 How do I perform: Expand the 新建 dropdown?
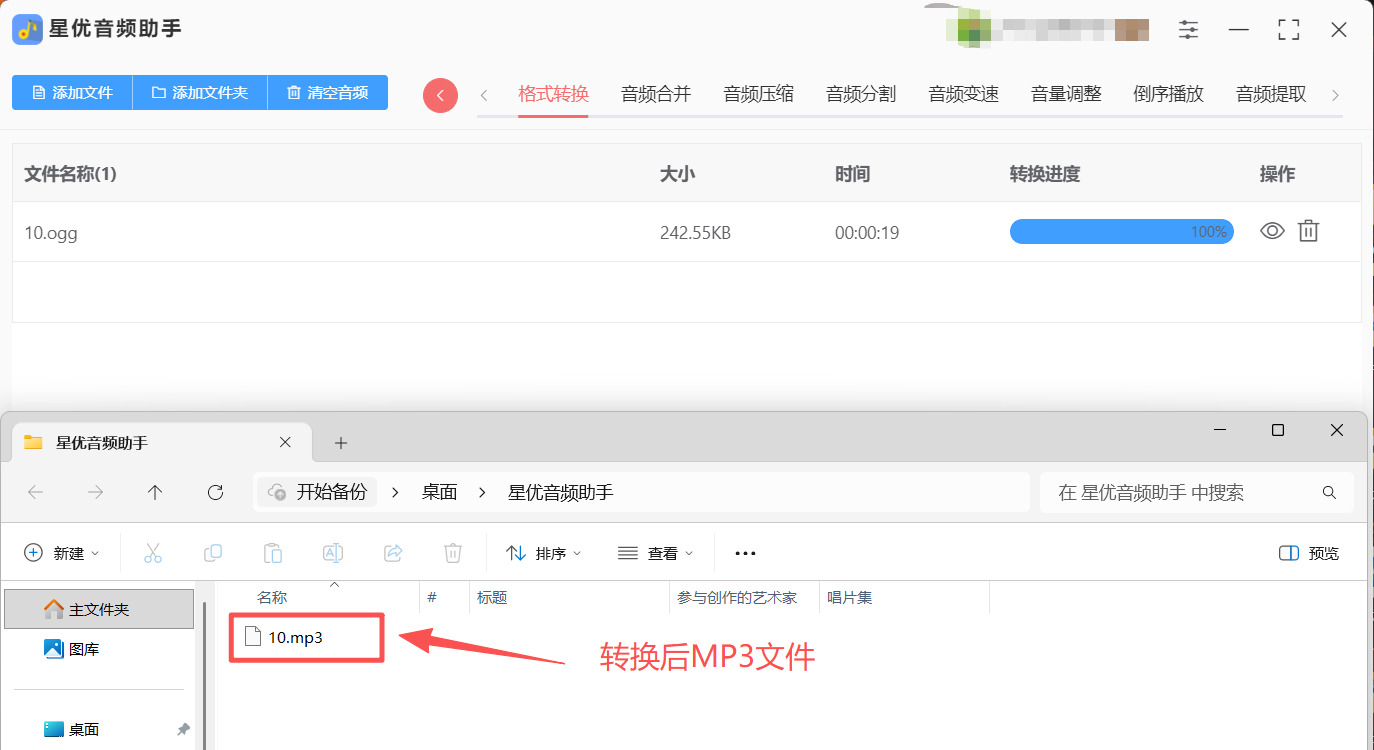click(62, 553)
